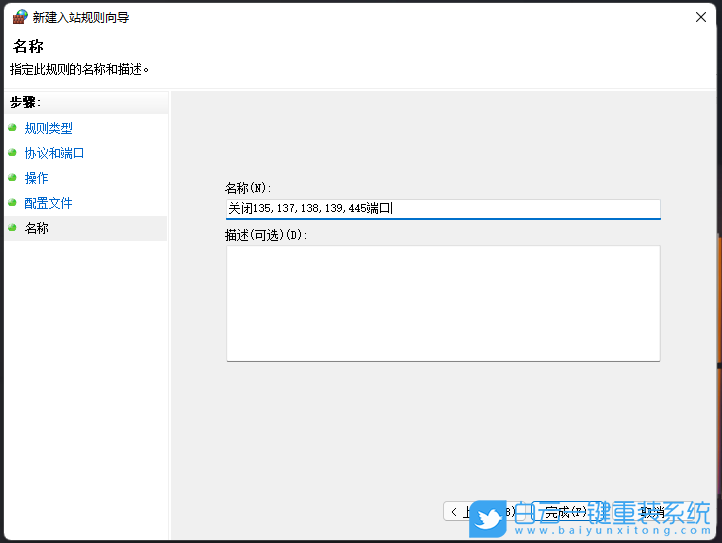Select the 操作 step link

pos(36,178)
